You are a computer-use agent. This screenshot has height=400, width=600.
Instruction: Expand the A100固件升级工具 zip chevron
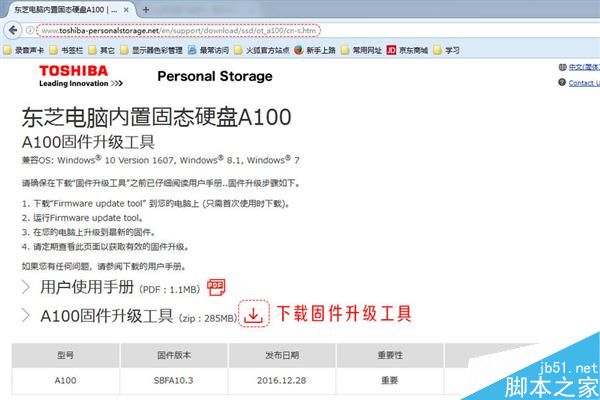(x=26, y=315)
